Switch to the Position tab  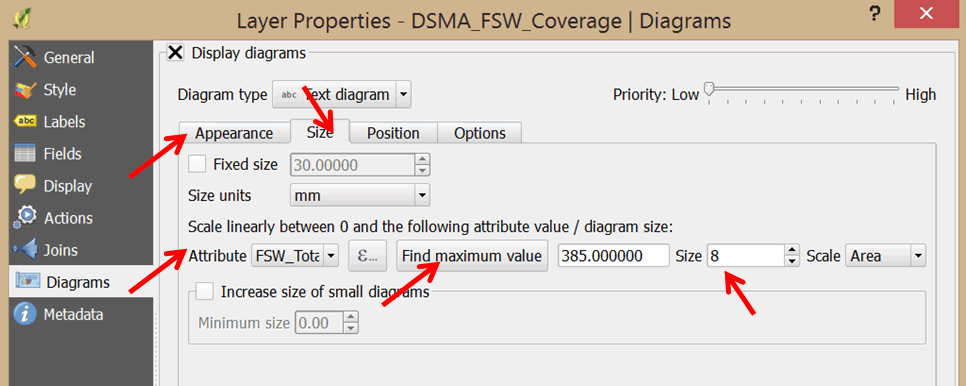click(393, 133)
